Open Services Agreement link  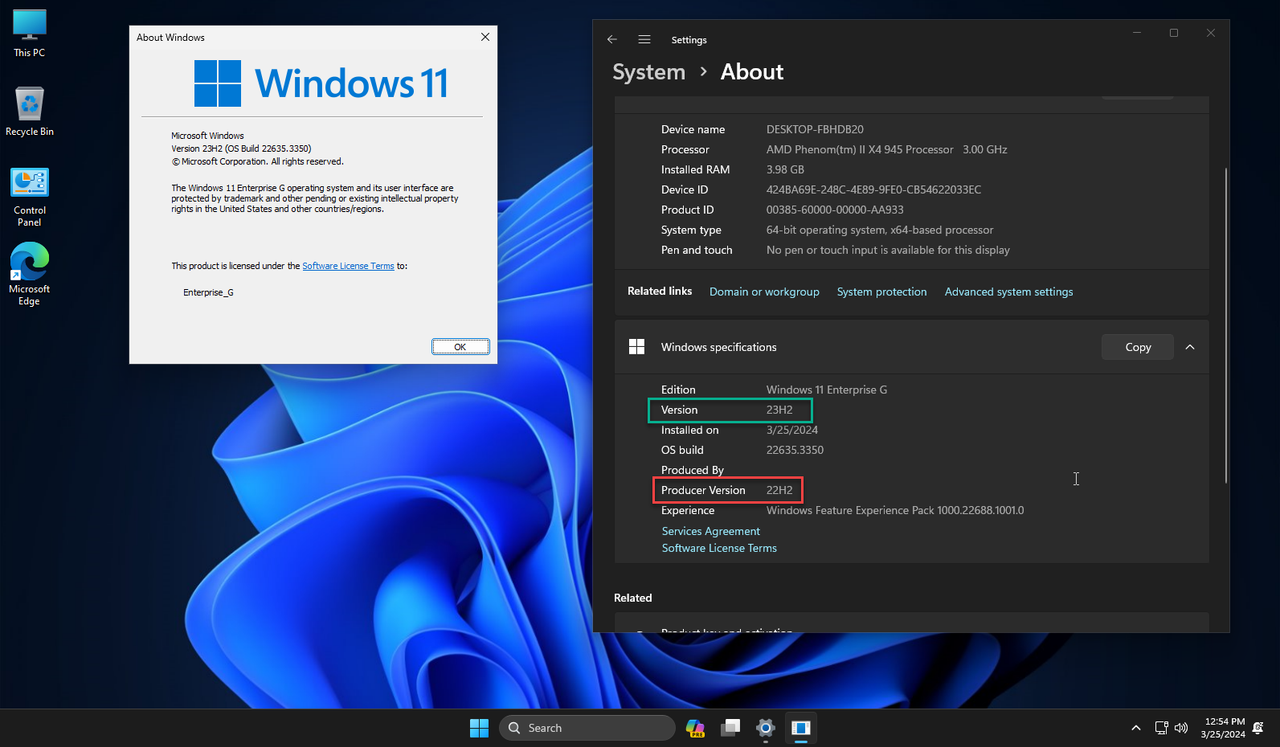pos(711,531)
